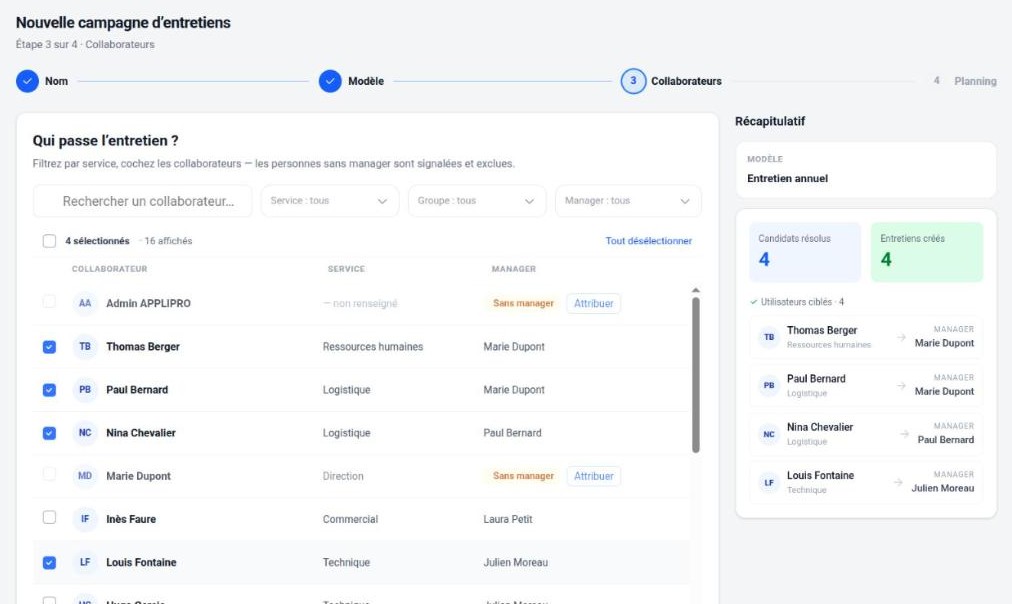Click the collaborator list vertical scrollbar
The image size is (1012, 604).
point(696,375)
